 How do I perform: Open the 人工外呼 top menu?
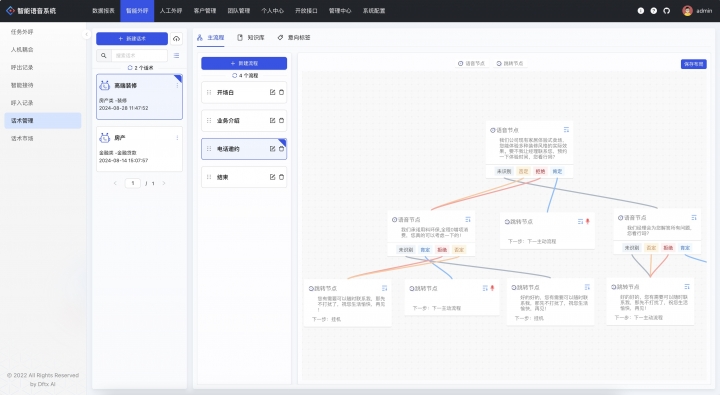click(x=171, y=11)
